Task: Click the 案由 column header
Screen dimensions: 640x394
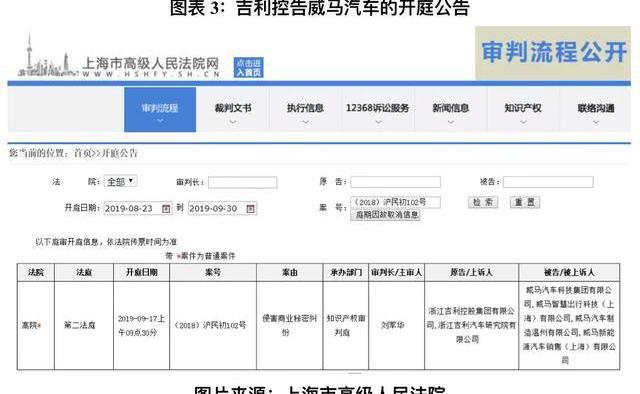Action: [x=289, y=272]
